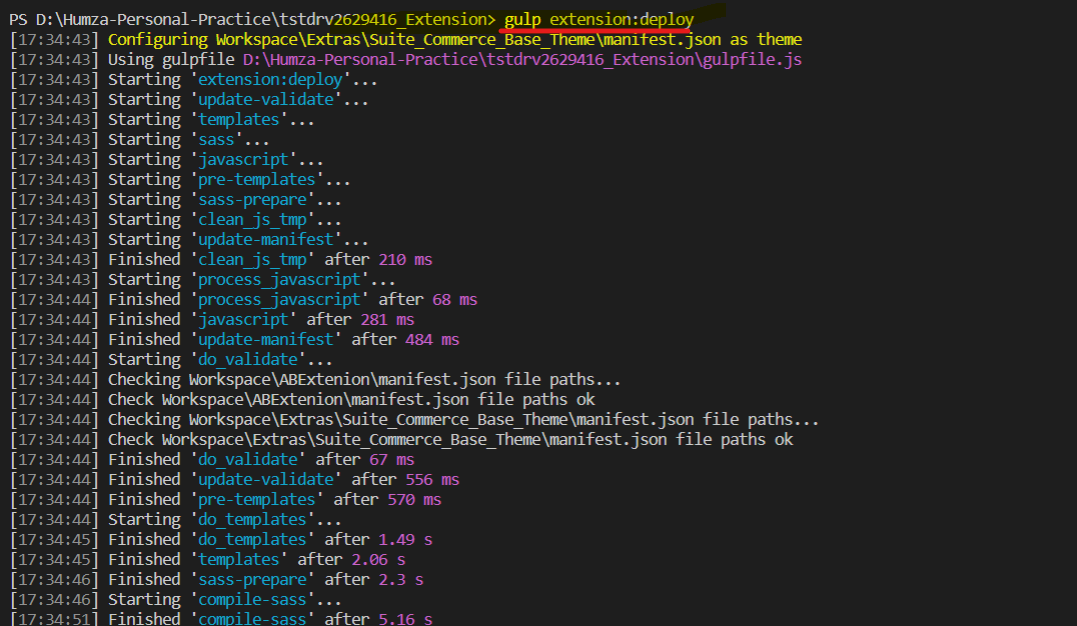
Task: Click the 'Check Workspace\ABExtenion\manifest.json file paths ok' line
Action: (x=351, y=399)
